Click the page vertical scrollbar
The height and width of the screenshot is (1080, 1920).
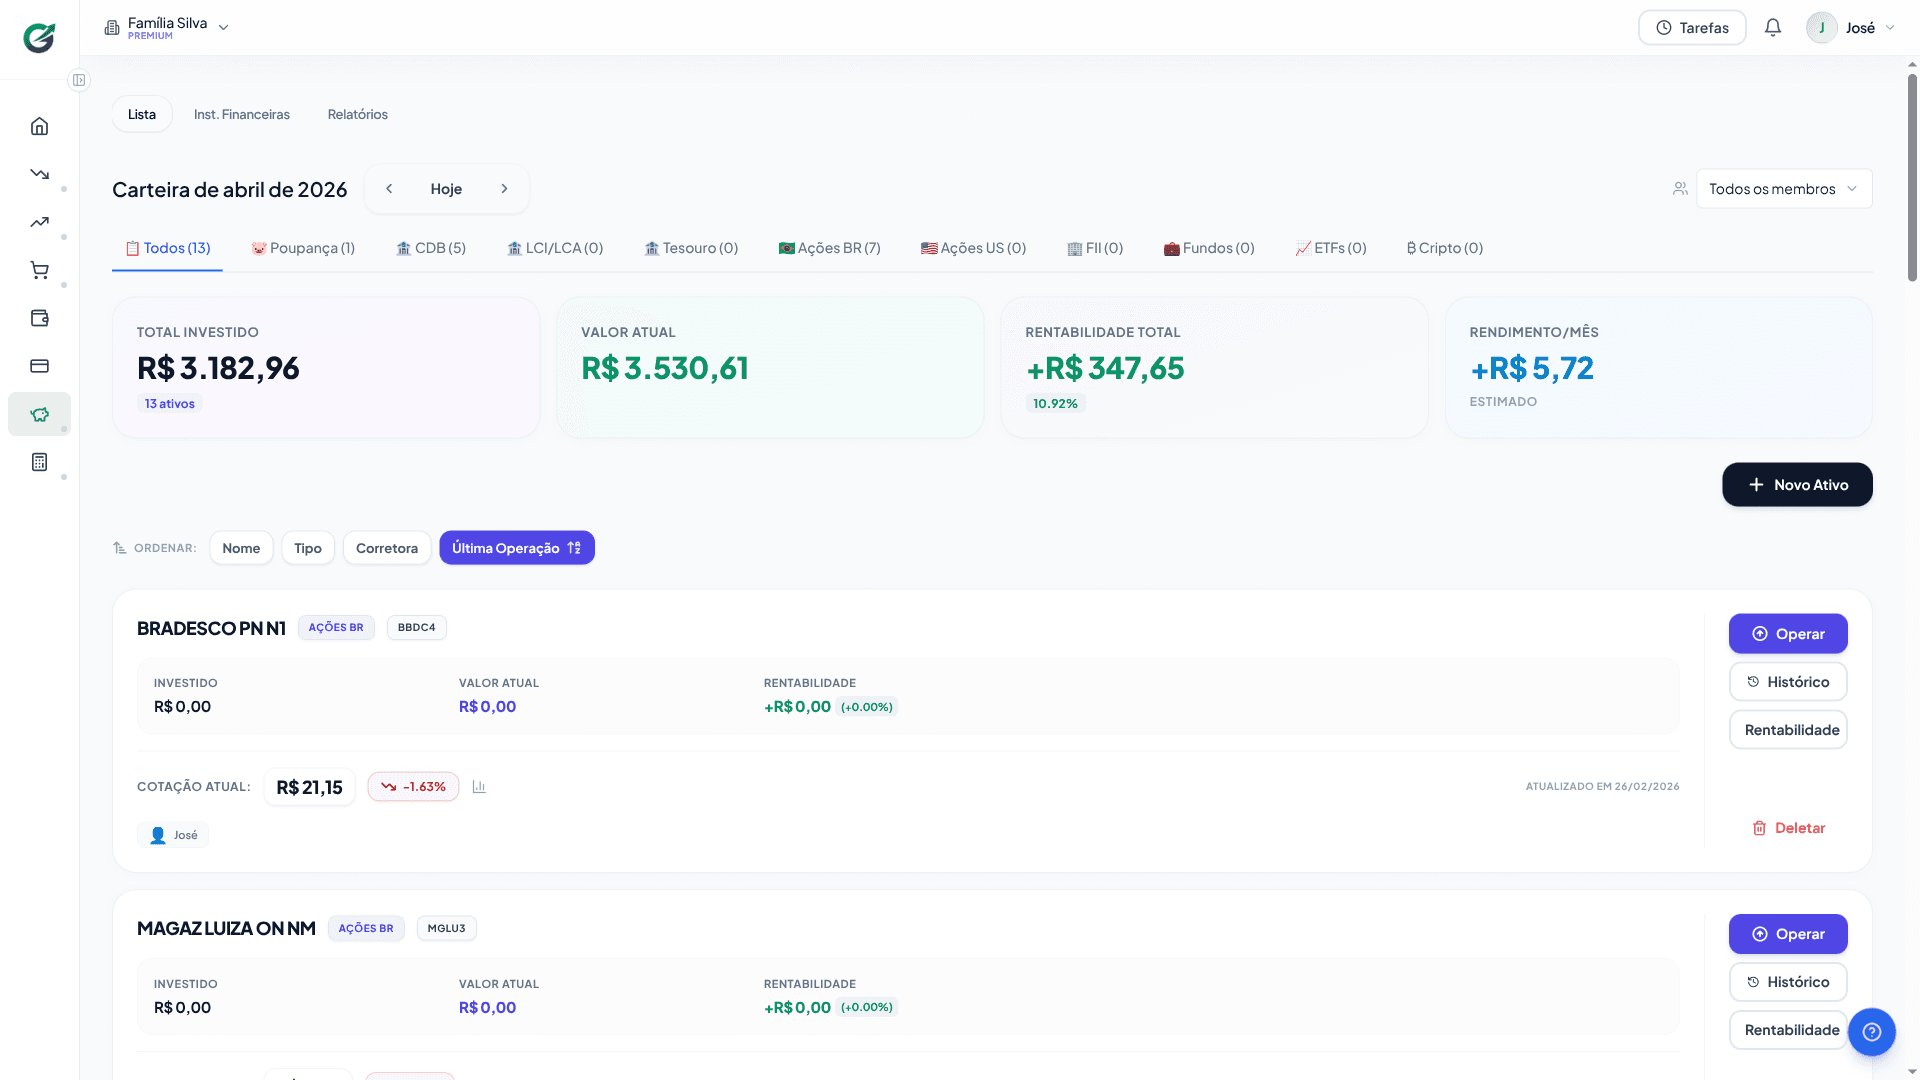pyautogui.click(x=1912, y=178)
